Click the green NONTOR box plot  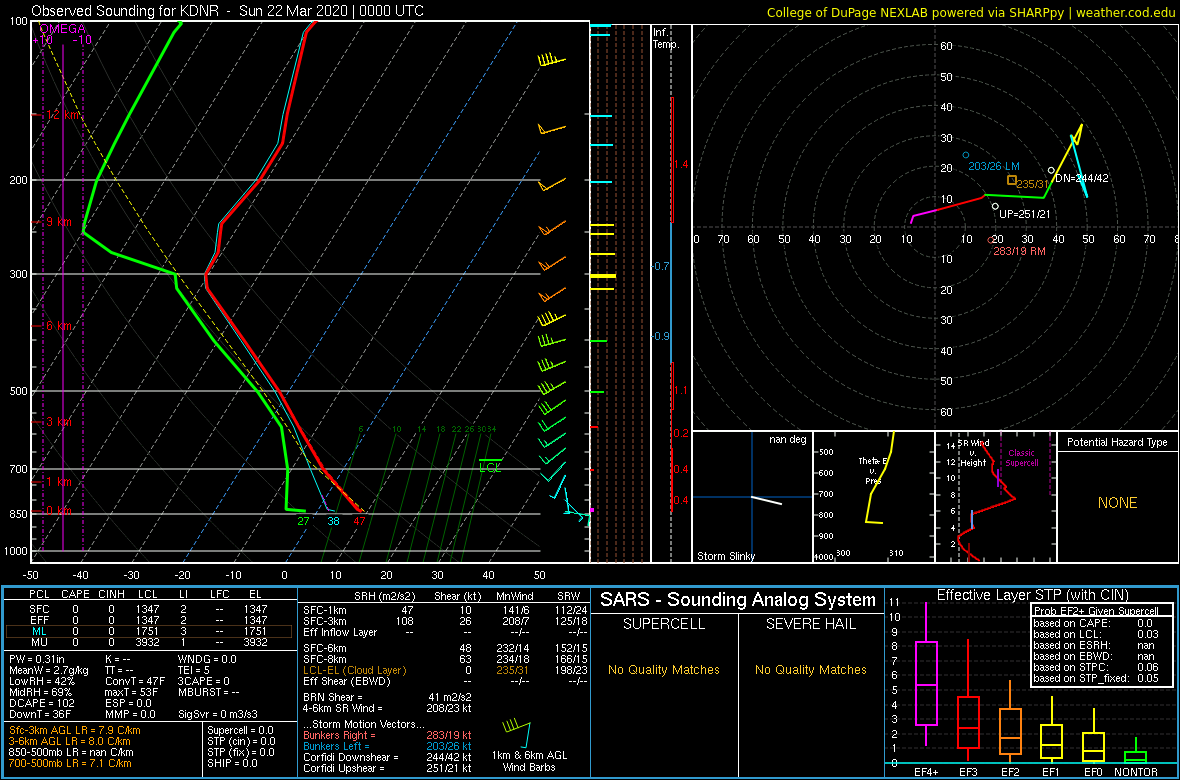[x=1137, y=751]
